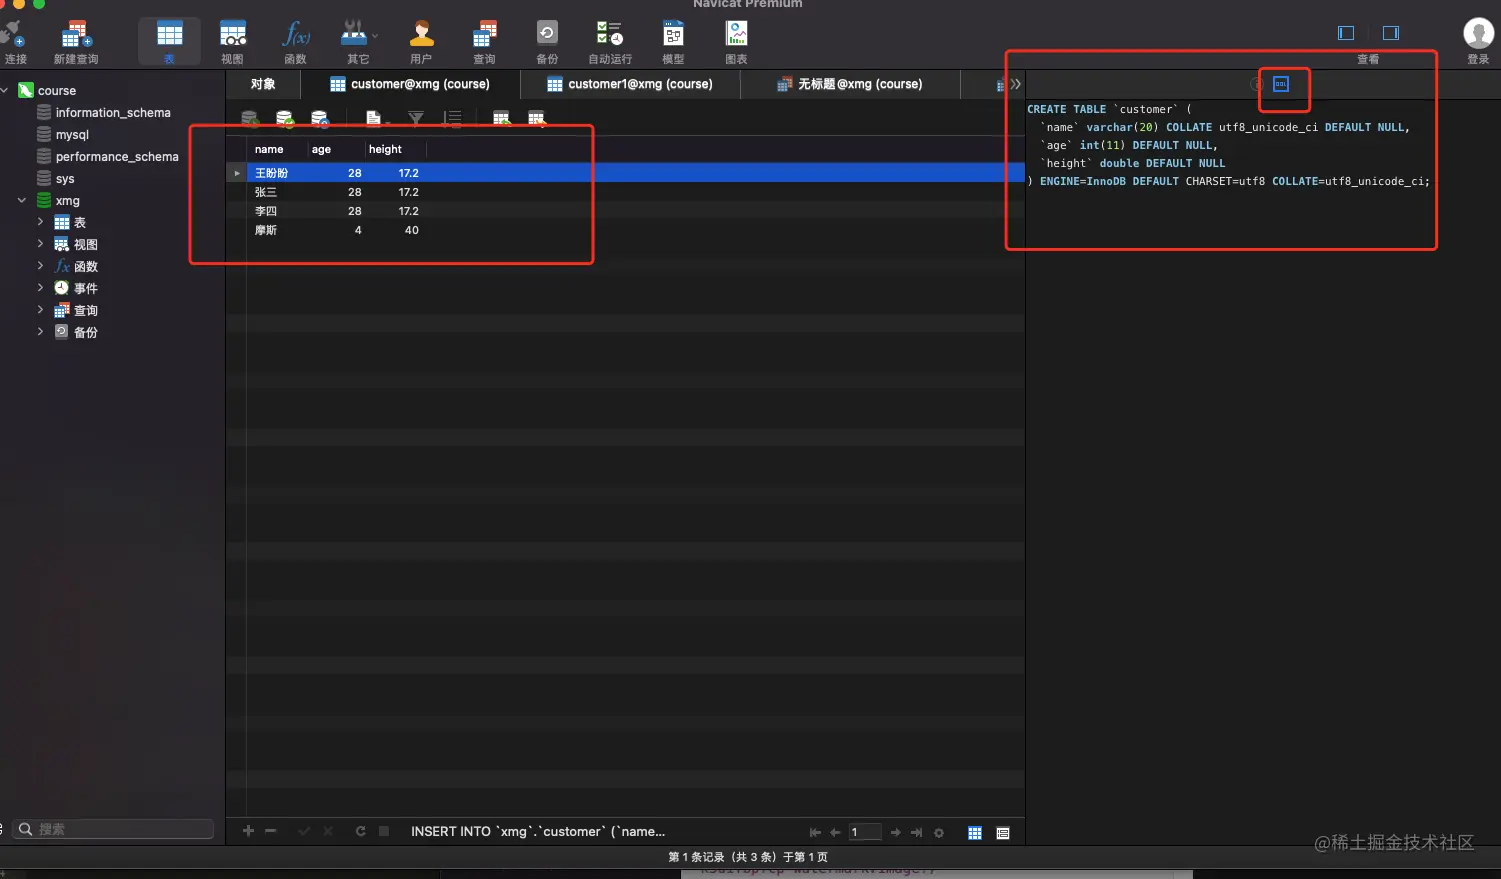Click the import table icon

[x=502, y=119]
